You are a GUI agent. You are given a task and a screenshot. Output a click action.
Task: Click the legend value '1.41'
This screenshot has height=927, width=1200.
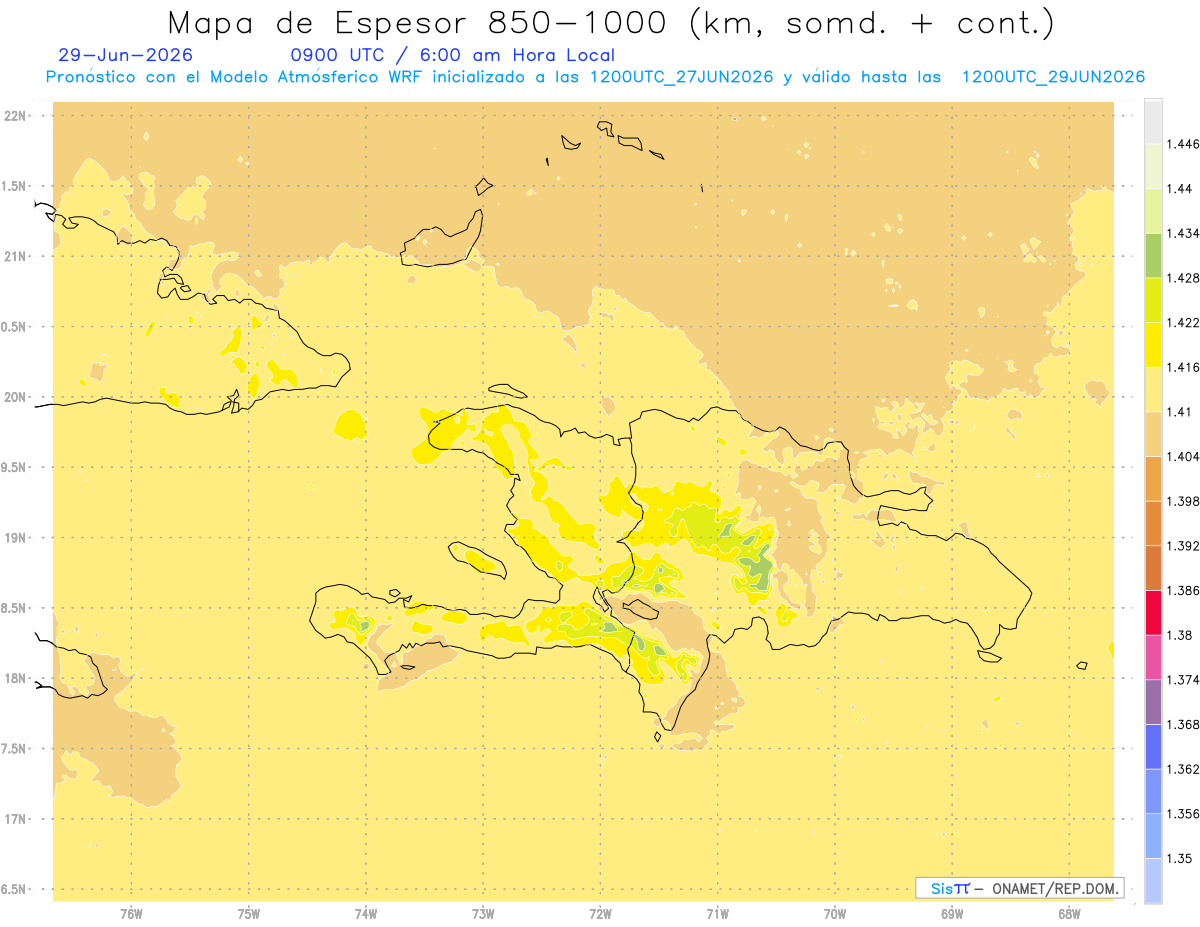point(1179,411)
